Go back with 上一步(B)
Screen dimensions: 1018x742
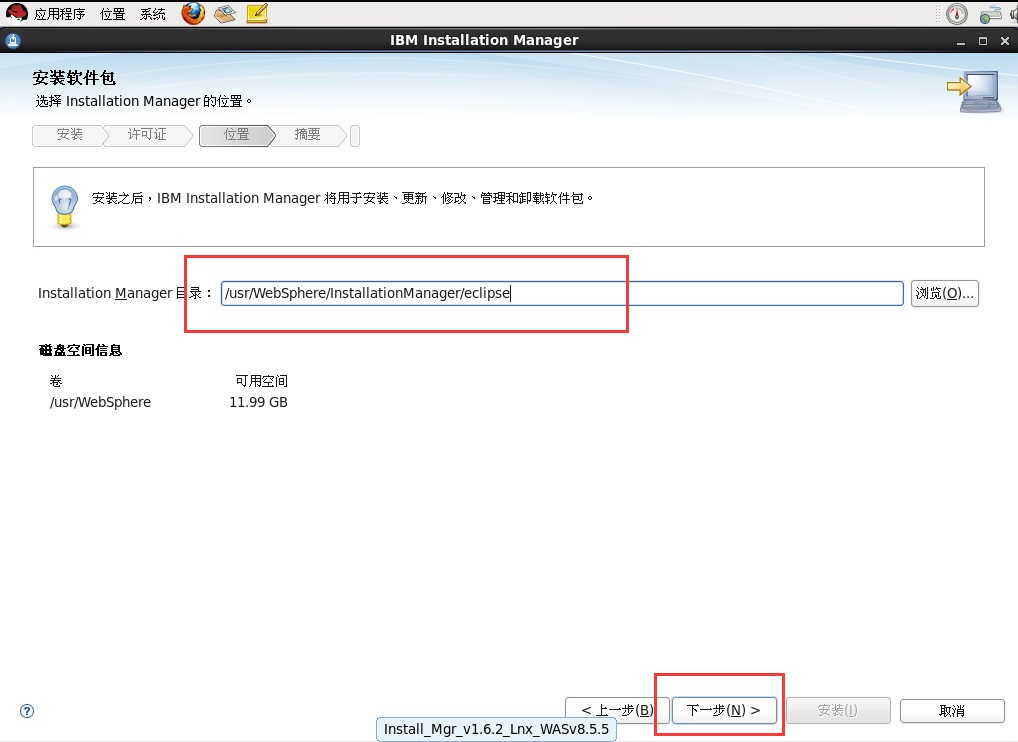tap(617, 710)
